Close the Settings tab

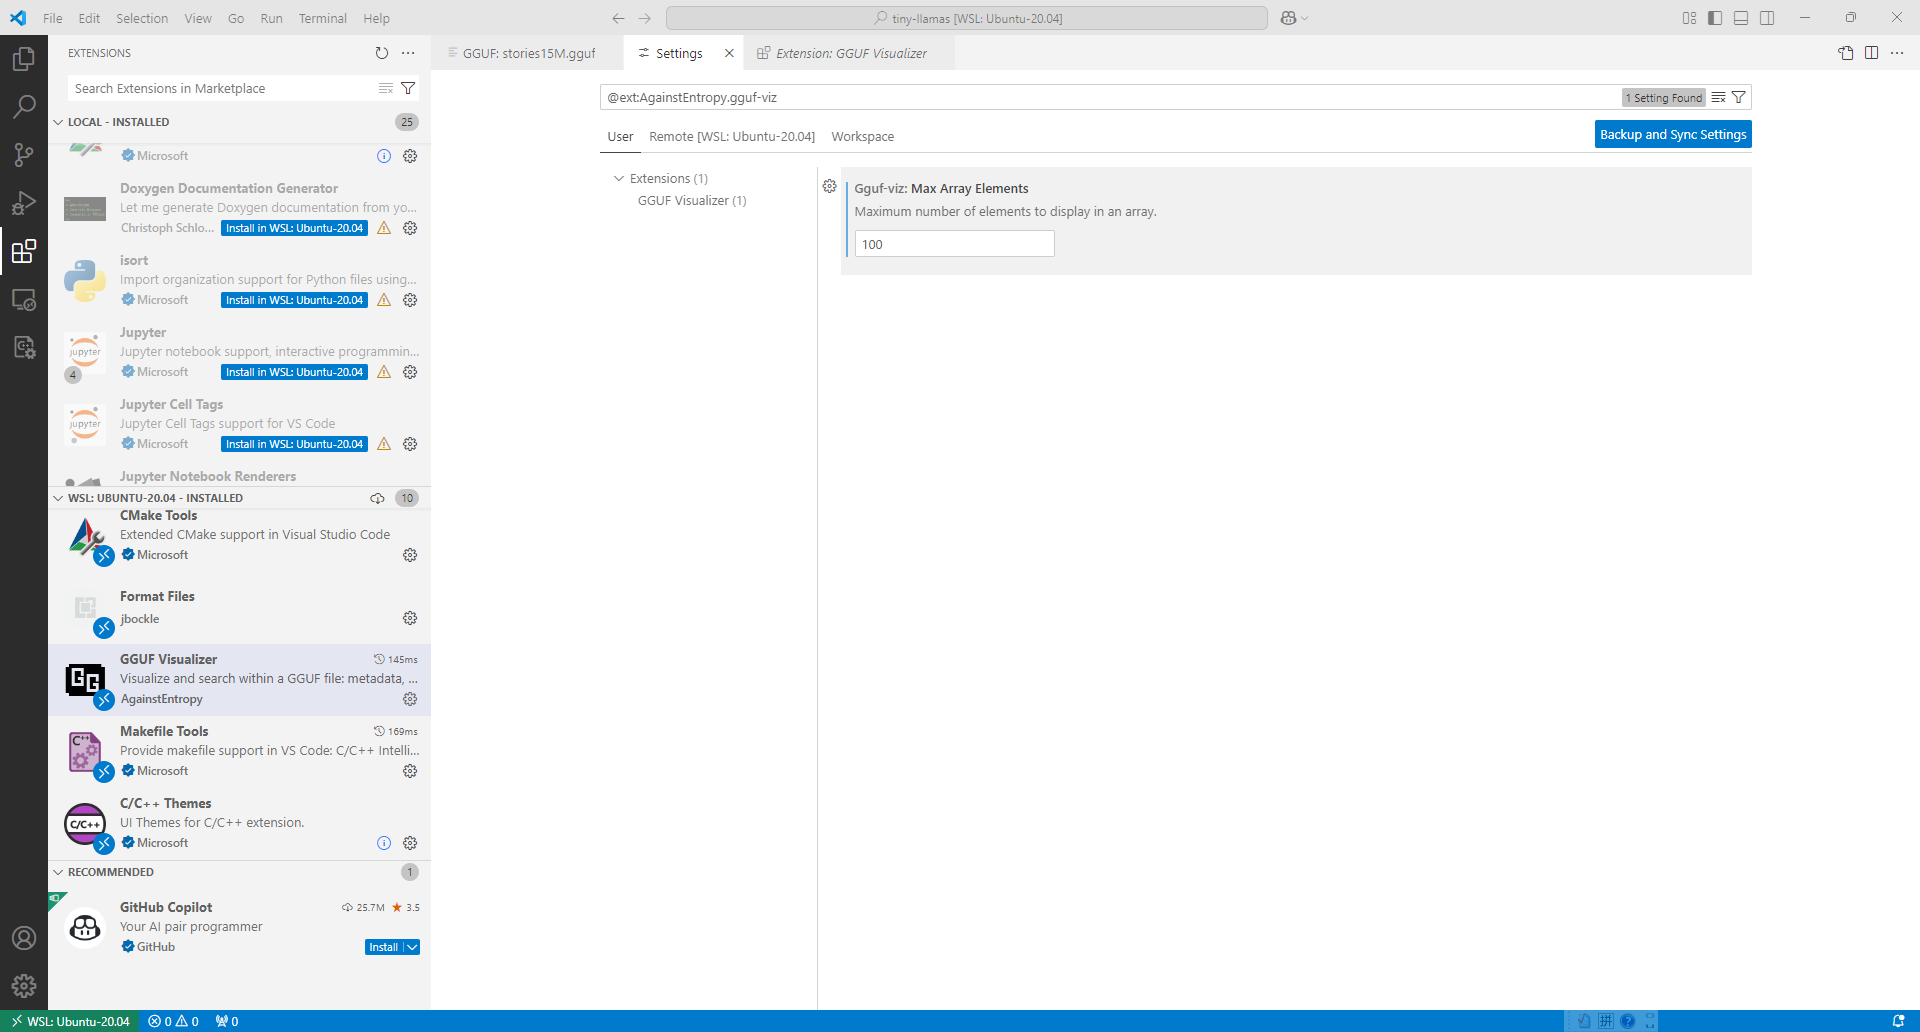[x=729, y=53]
